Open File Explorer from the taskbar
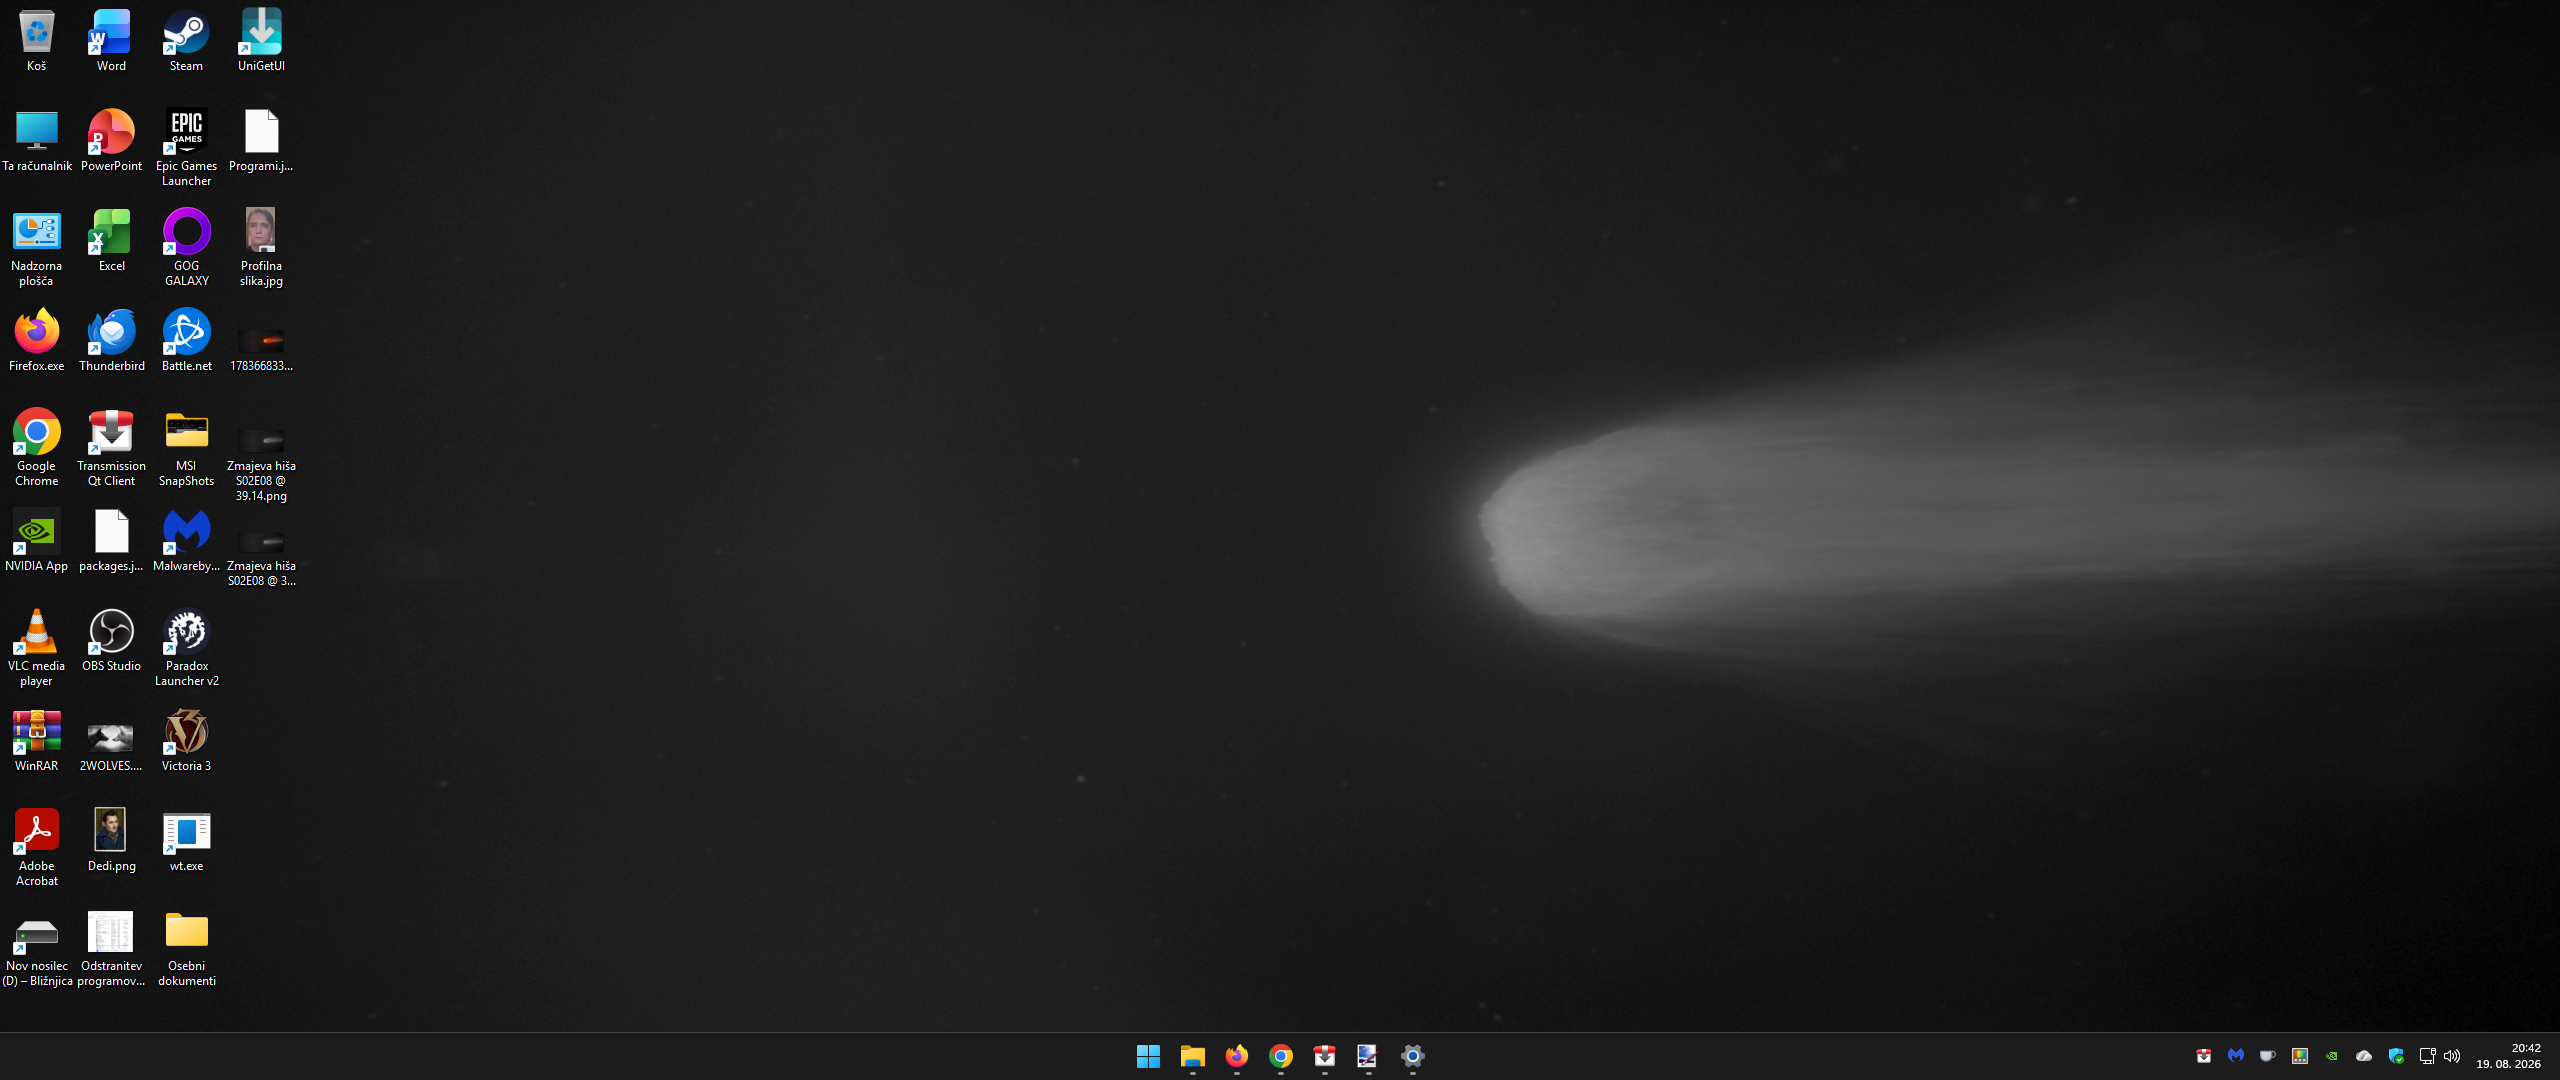 [1192, 1056]
